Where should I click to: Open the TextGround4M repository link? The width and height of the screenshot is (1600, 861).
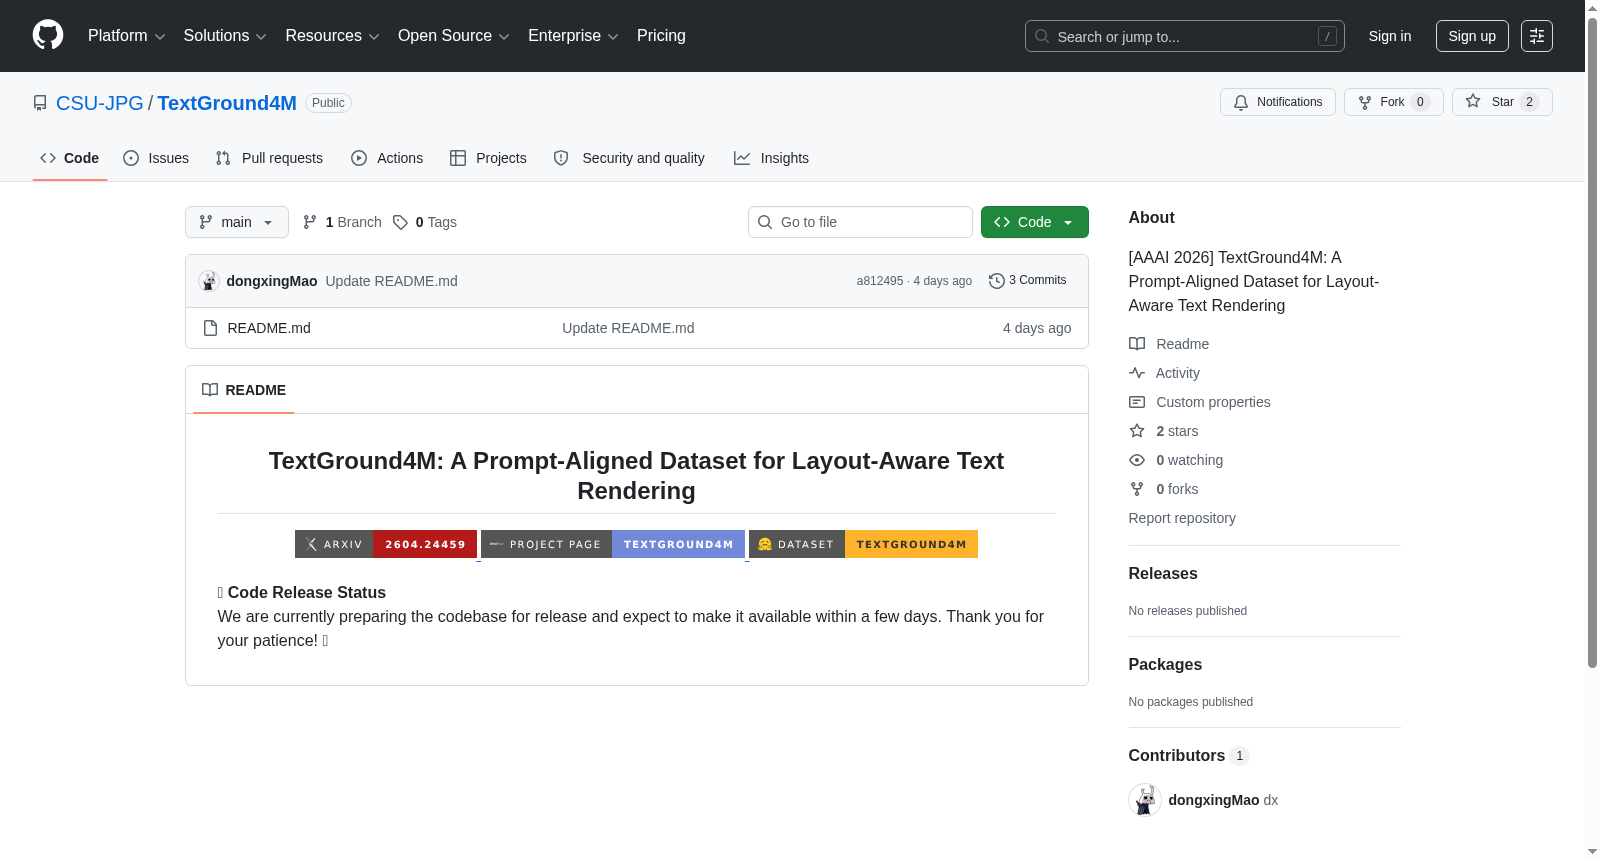[227, 103]
